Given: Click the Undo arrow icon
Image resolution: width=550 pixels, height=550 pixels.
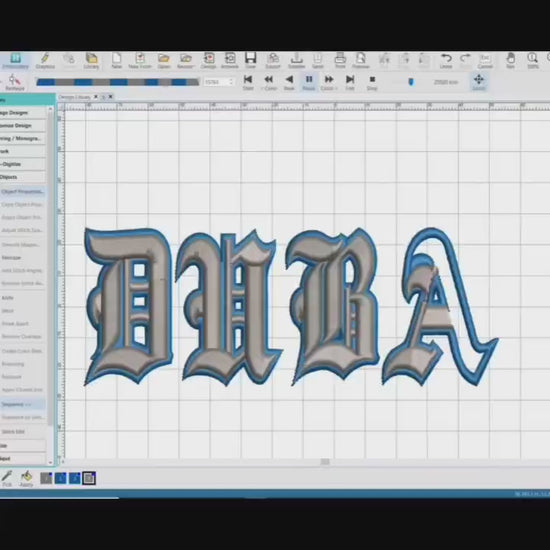Looking at the screenshot, I should (446, 60).
